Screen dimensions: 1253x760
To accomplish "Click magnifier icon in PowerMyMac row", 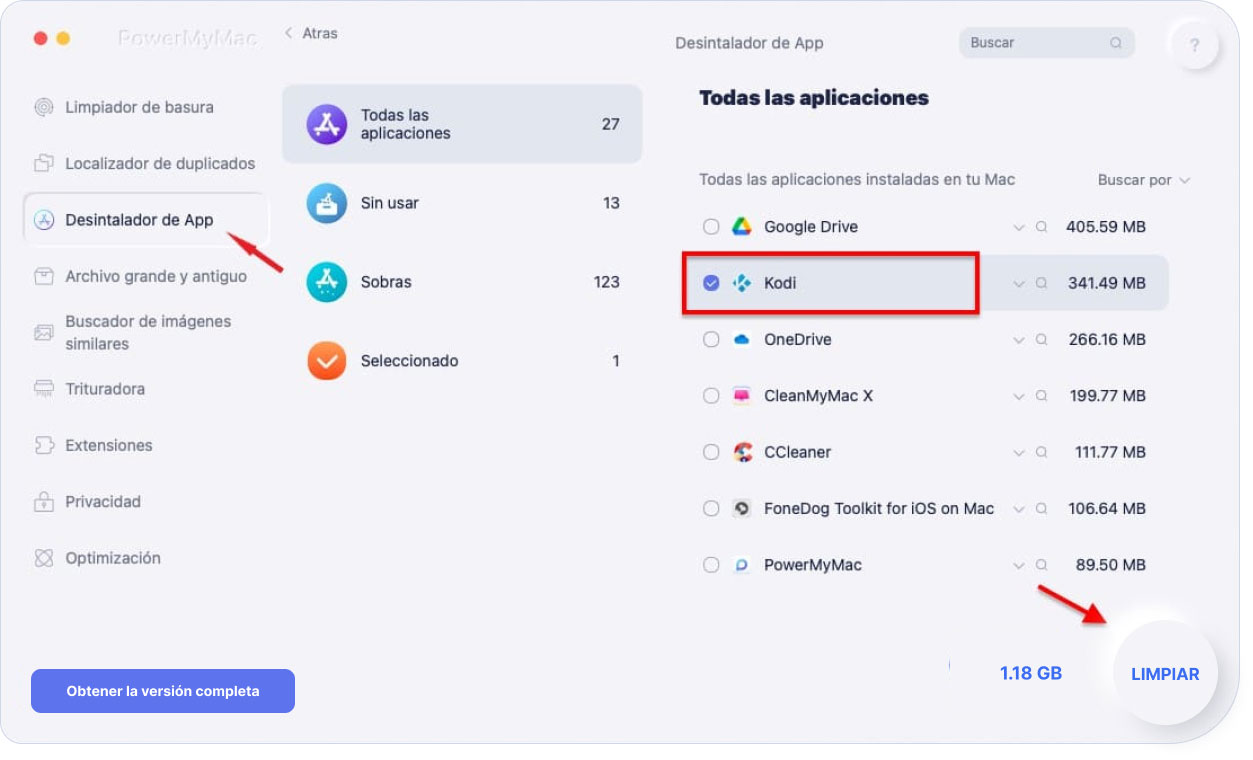I will coord(1041,565).
